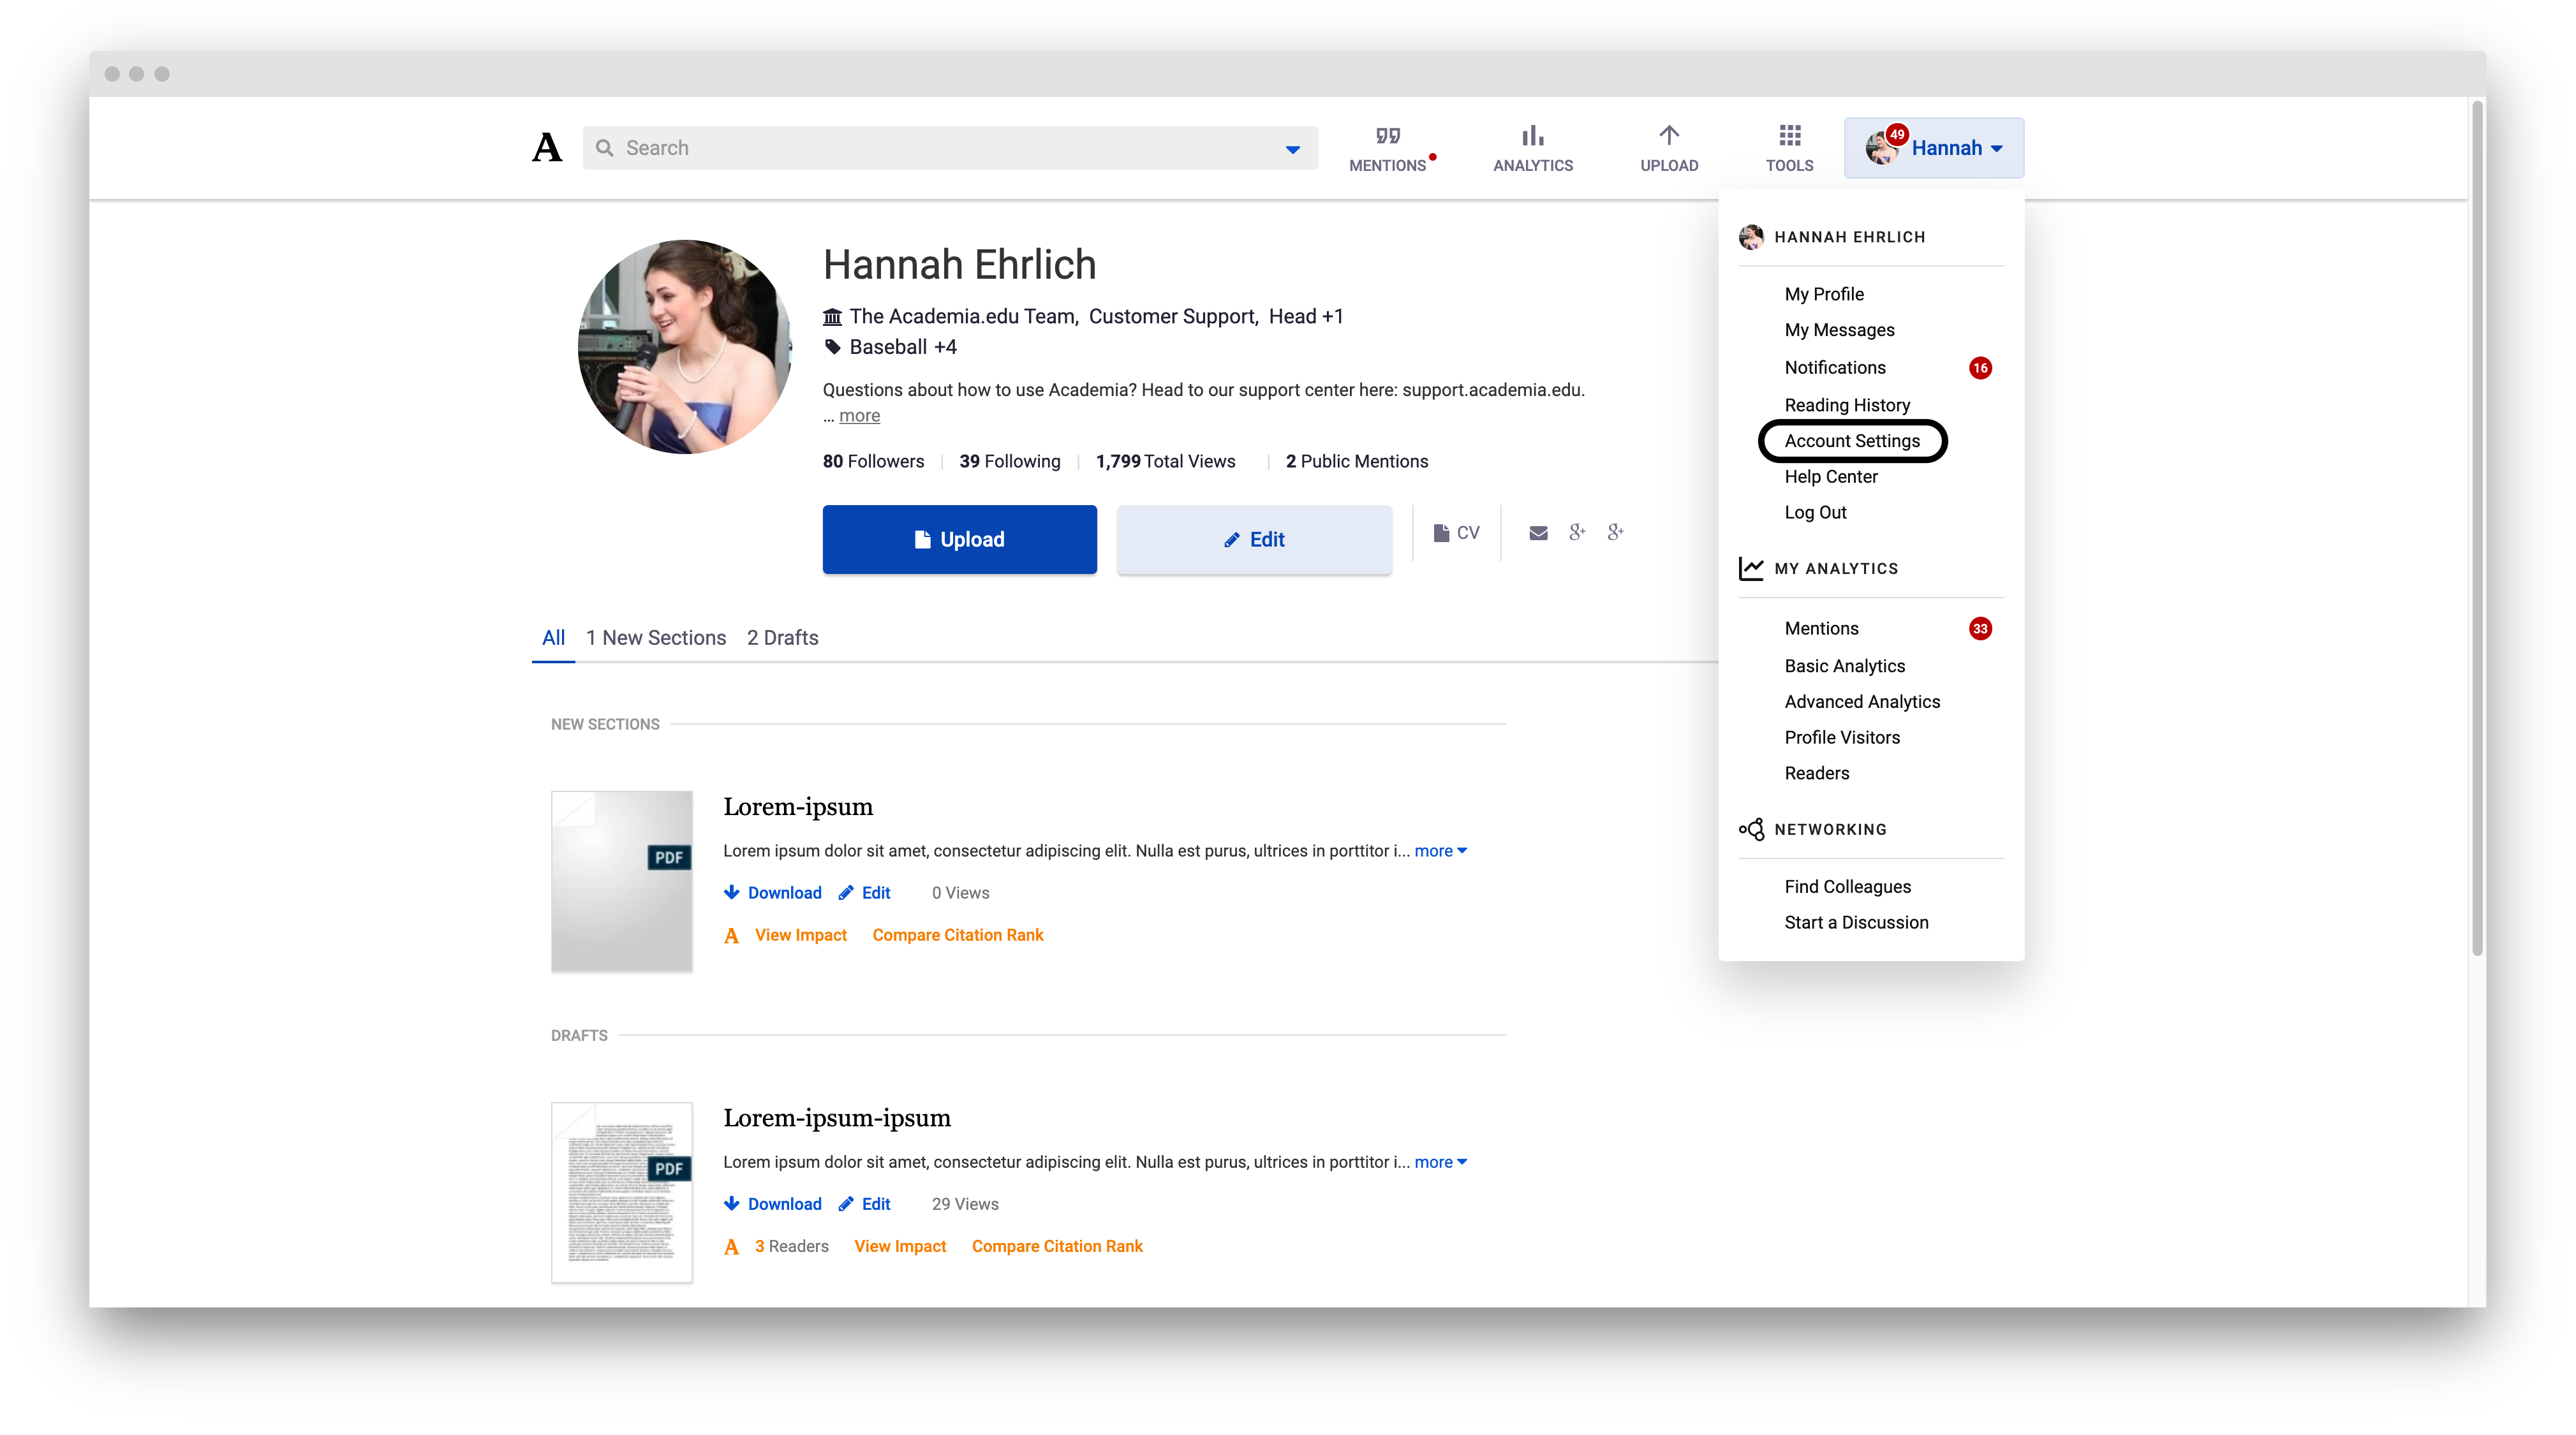The image size is (2576, 1435).
Task: Click the magnifier icon in search bar
Action: (x=604, y=148)
